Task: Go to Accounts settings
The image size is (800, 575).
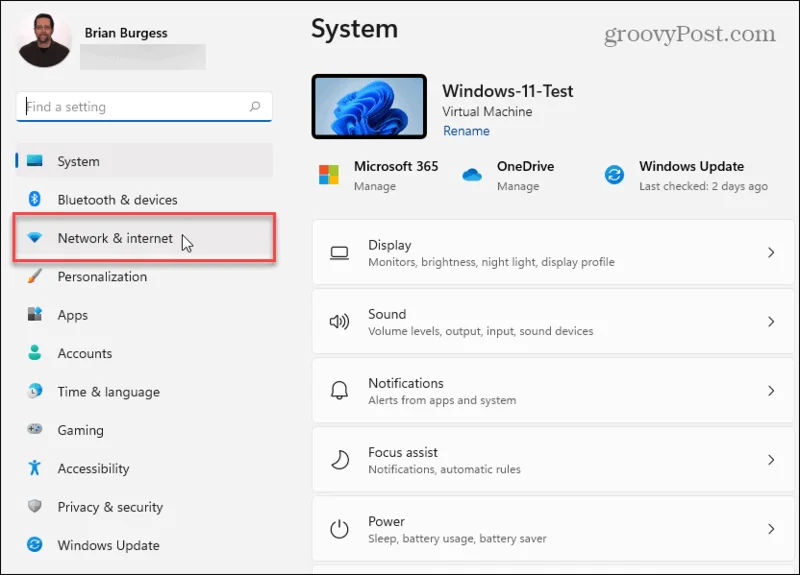Action: click(x=144, y=353)
